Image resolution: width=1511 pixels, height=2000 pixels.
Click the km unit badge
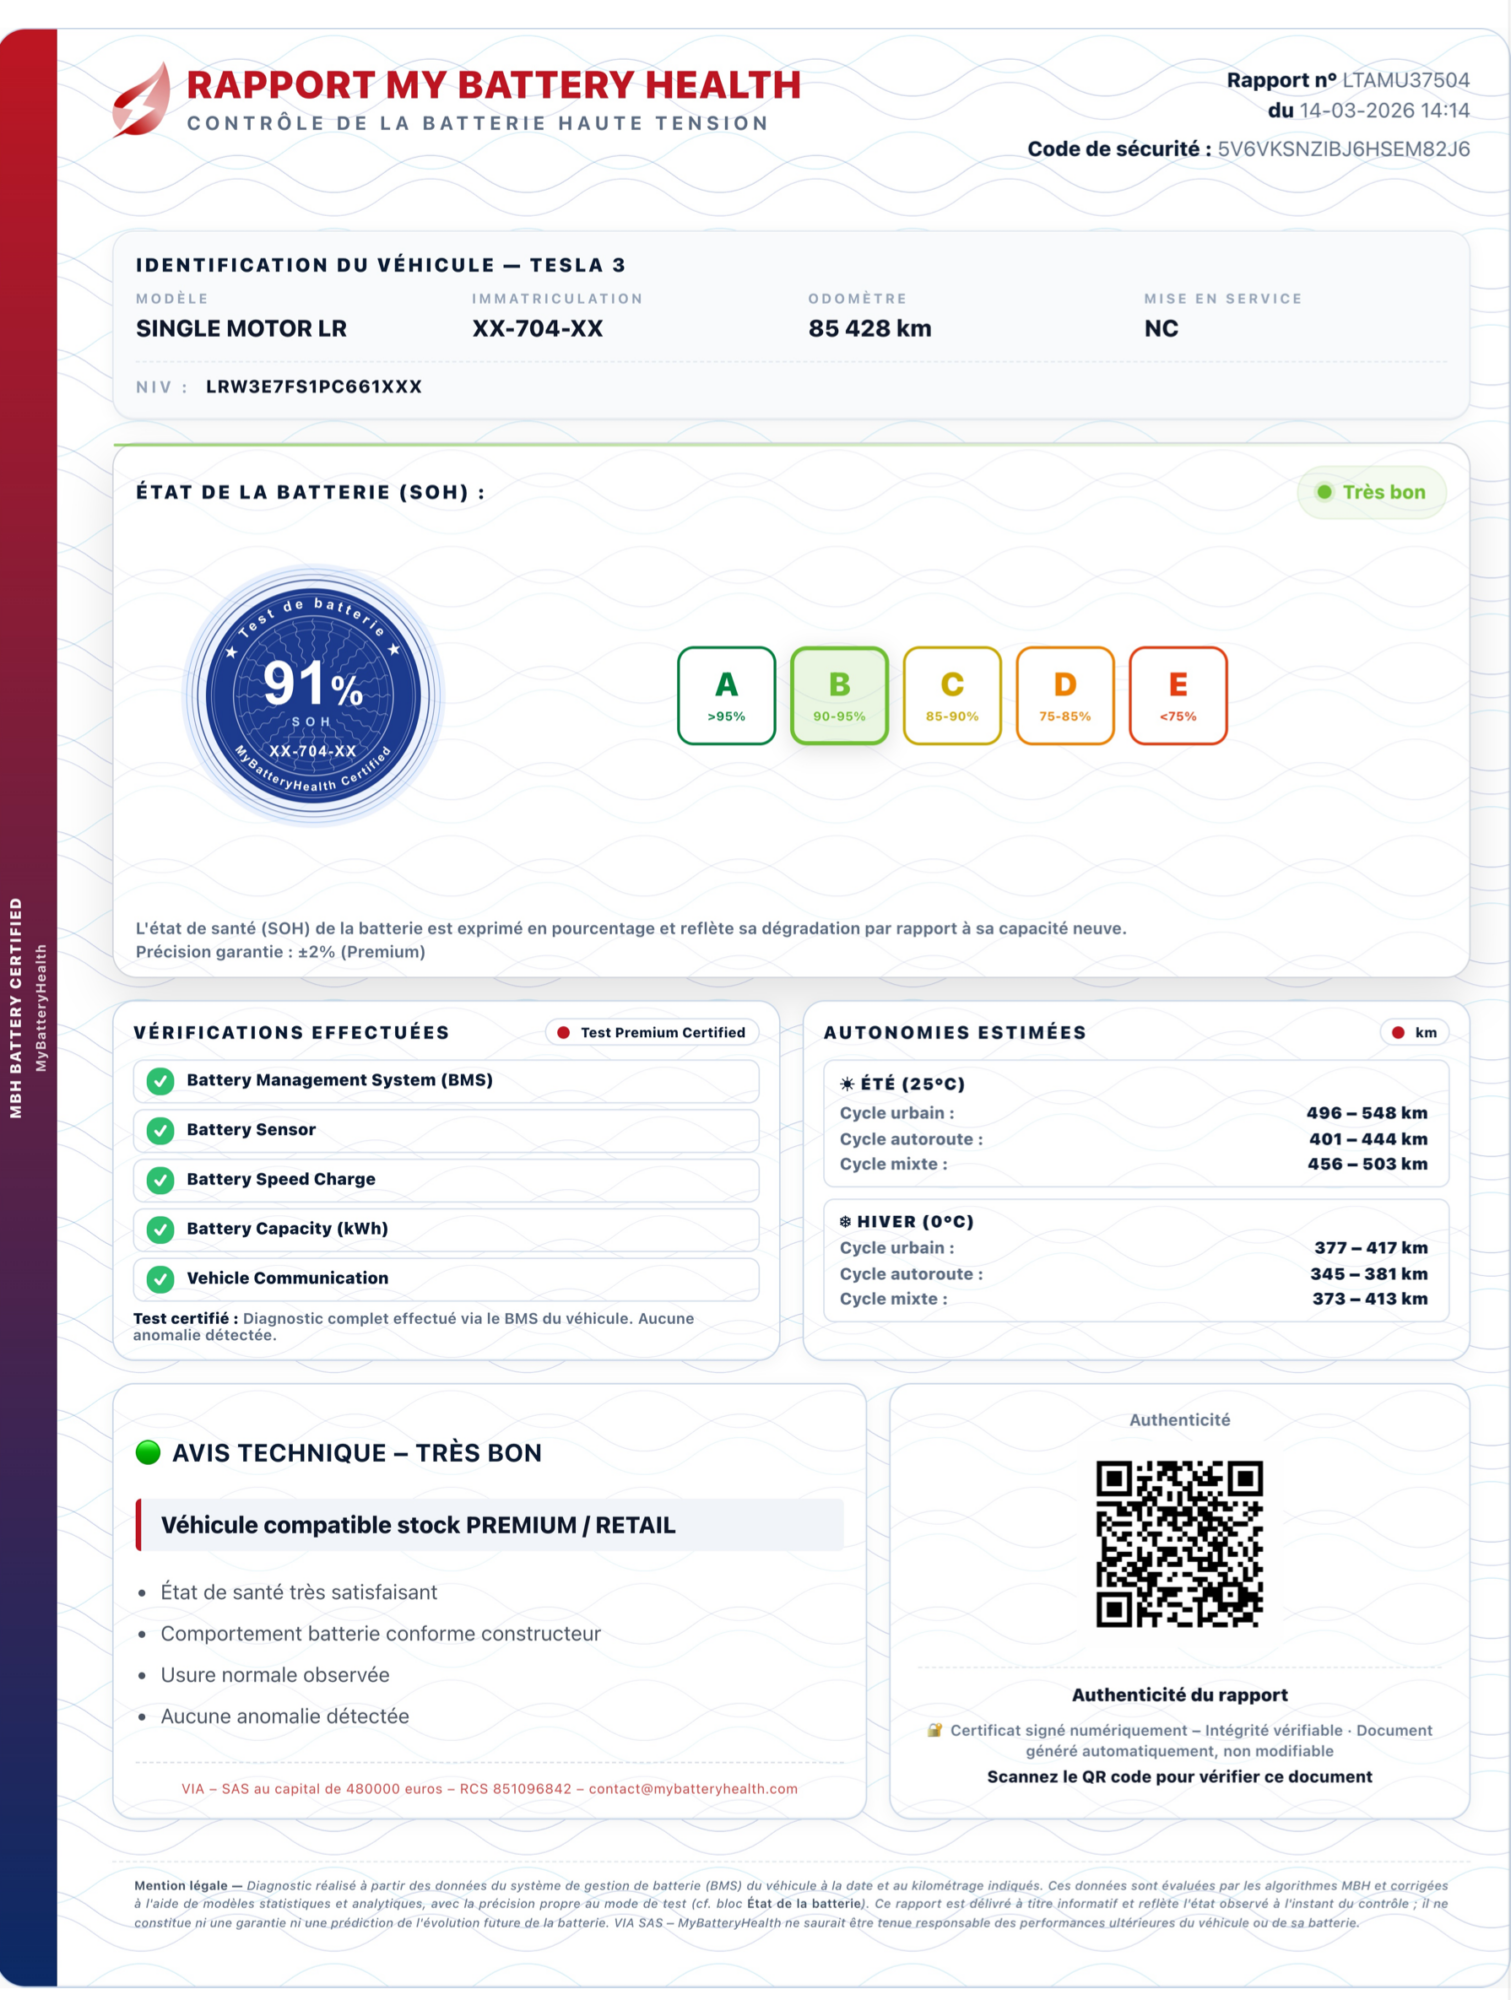pos(1414,1033)
